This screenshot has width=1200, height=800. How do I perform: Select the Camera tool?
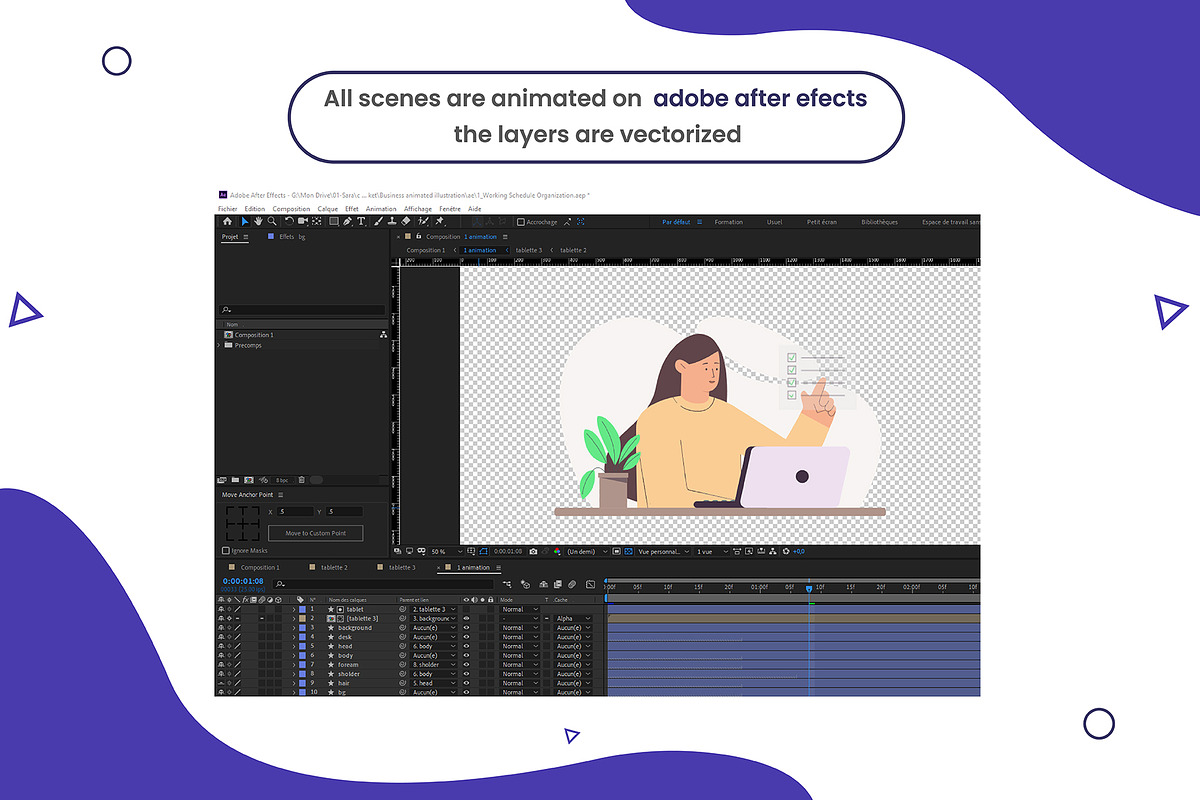point(302,222)
